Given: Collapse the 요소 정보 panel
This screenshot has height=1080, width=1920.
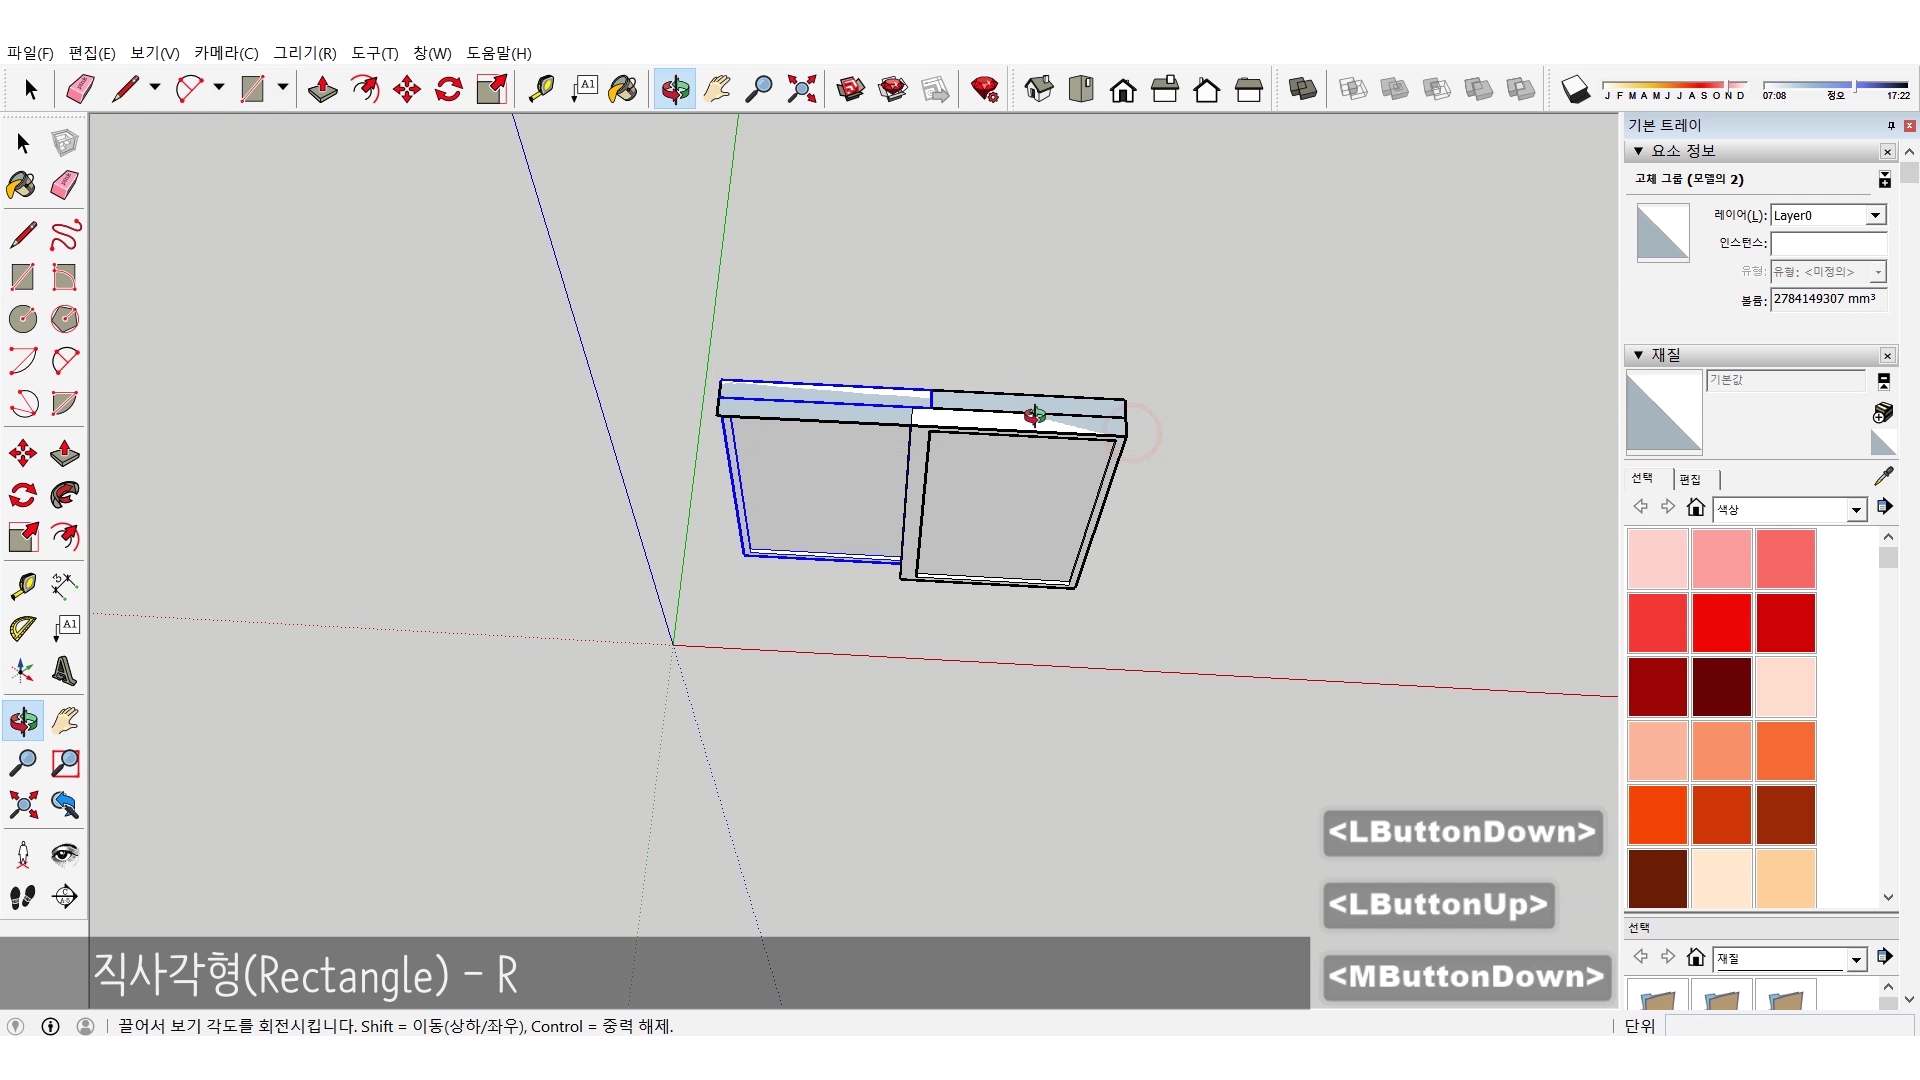Looking at the screenshot, I should click(1639, 151).
